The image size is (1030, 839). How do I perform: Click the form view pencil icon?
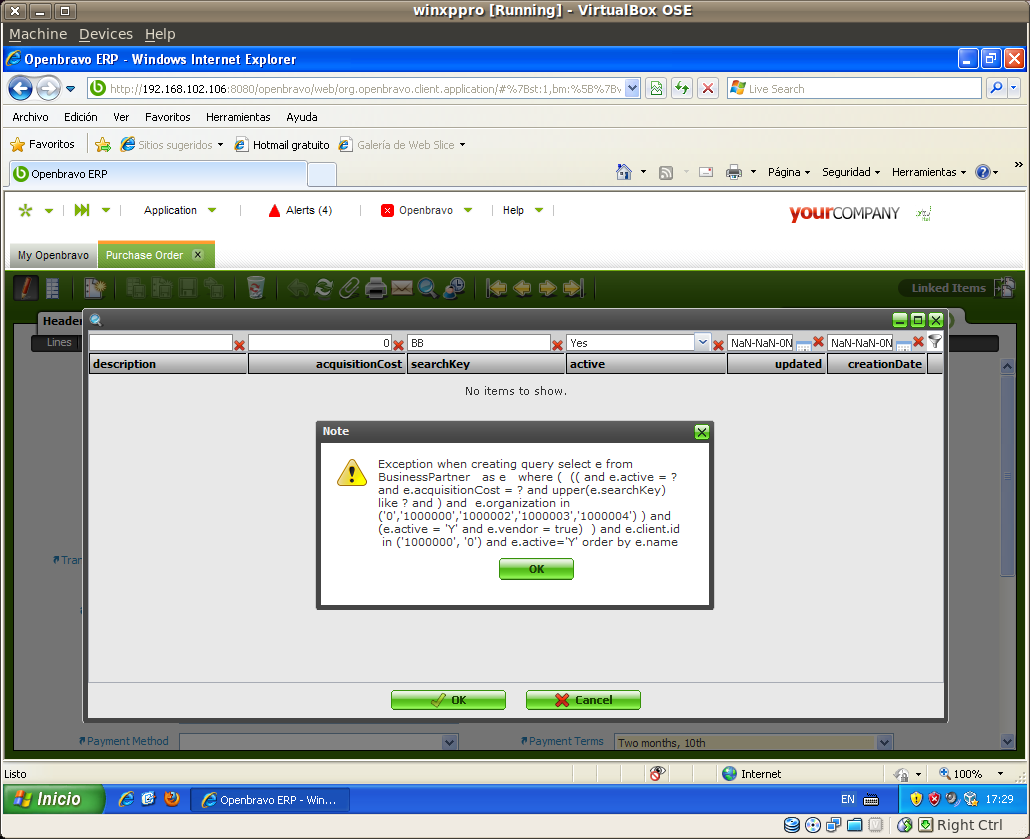coord(26,288)
